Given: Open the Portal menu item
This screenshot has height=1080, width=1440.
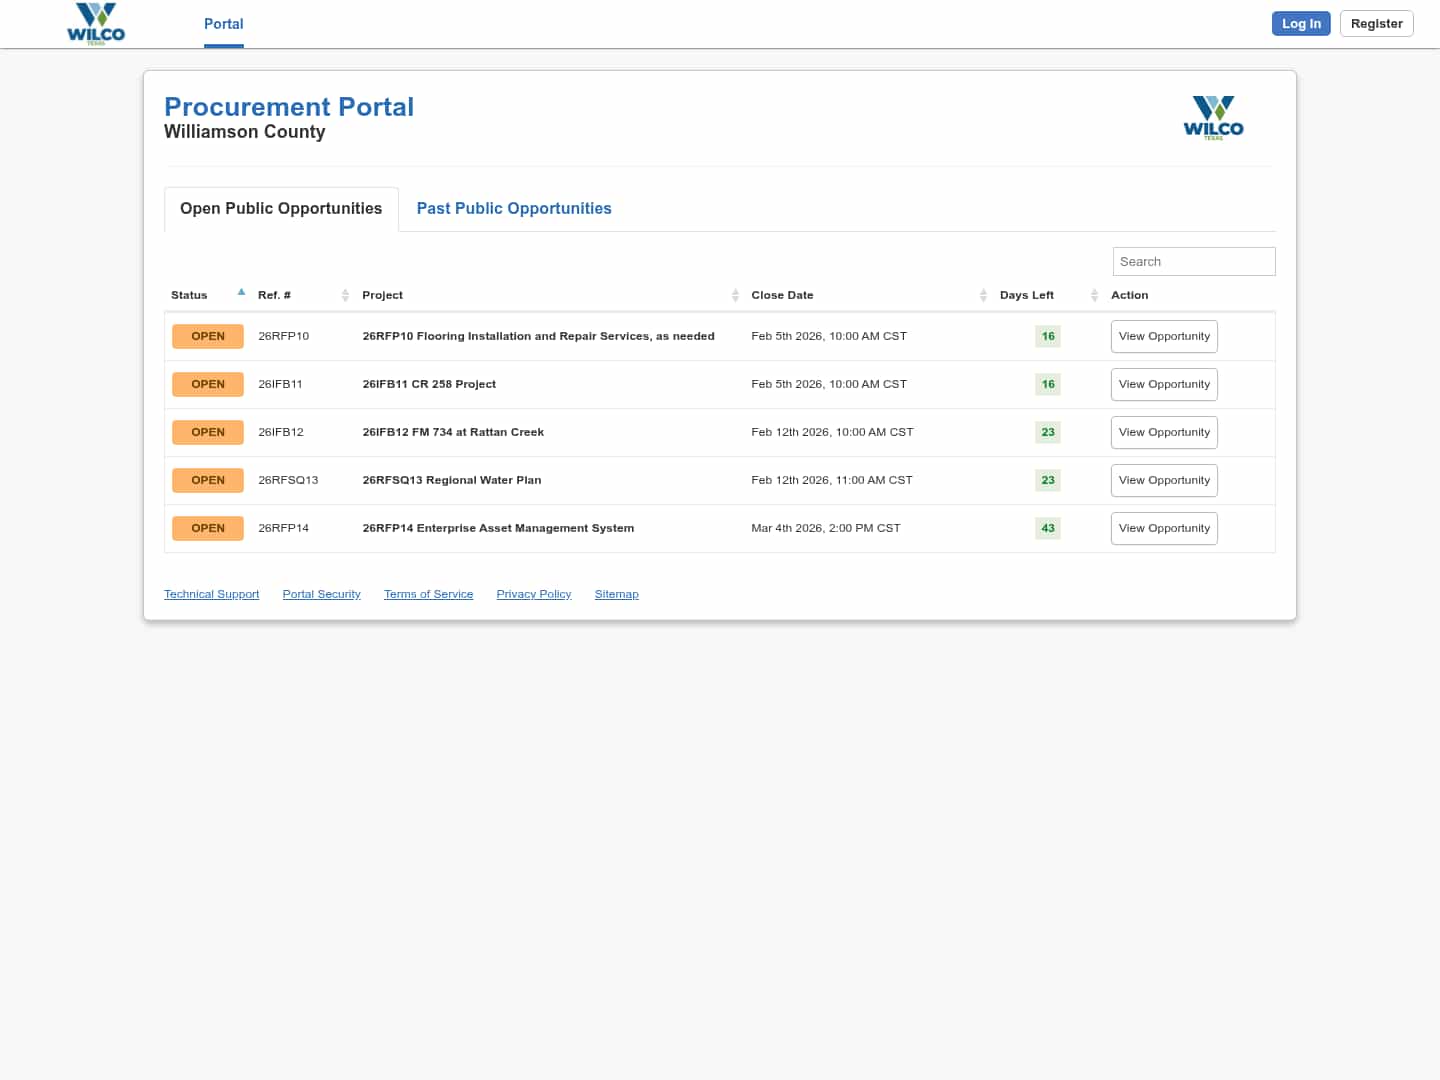Looking at the screenshot, I should tap(223, 24).
